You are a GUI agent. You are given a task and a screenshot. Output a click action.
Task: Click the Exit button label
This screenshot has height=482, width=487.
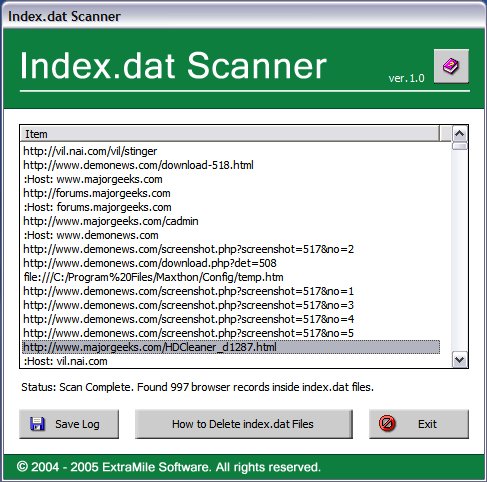(427, 424)
